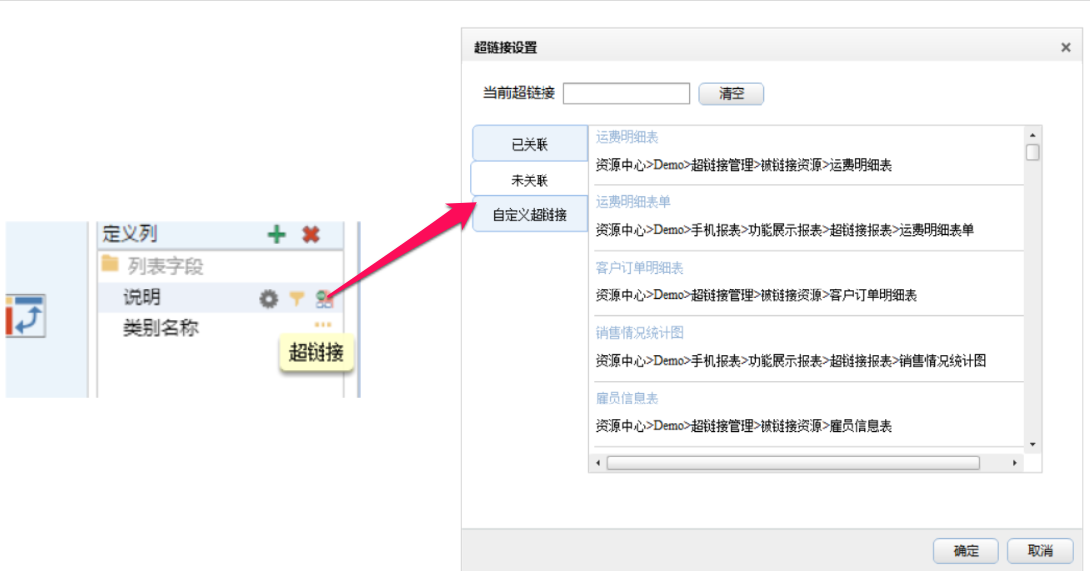Select path ending in 被链接资源>运费明细表

coord(743,165)
